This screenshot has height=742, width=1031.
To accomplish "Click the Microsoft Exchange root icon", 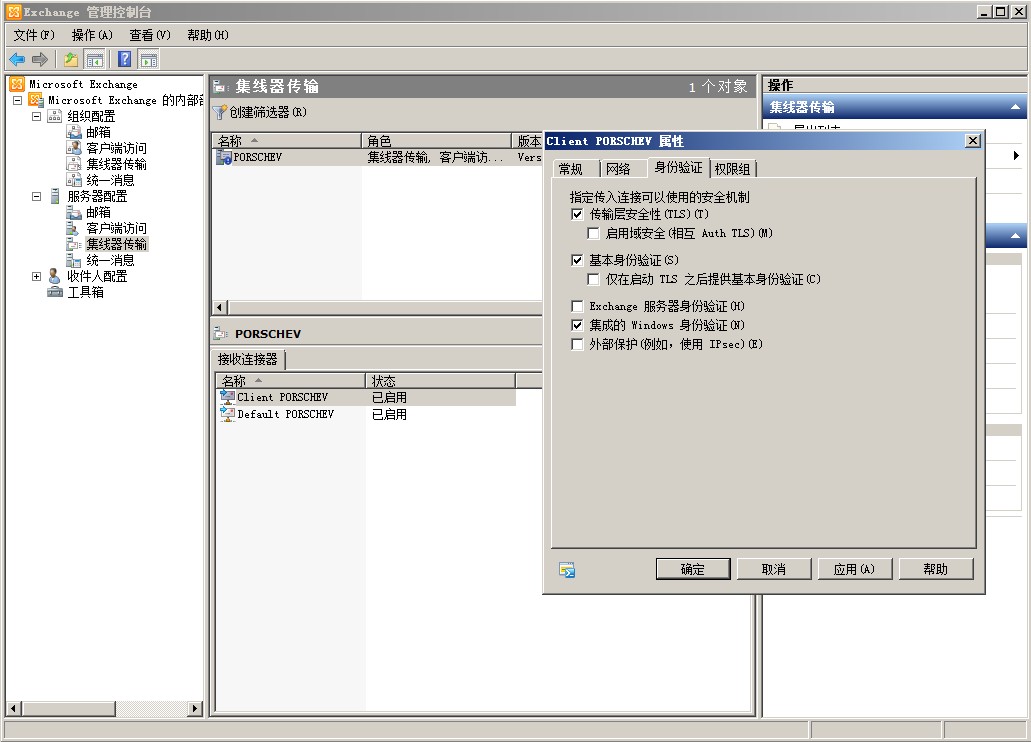I will (17, 84).
